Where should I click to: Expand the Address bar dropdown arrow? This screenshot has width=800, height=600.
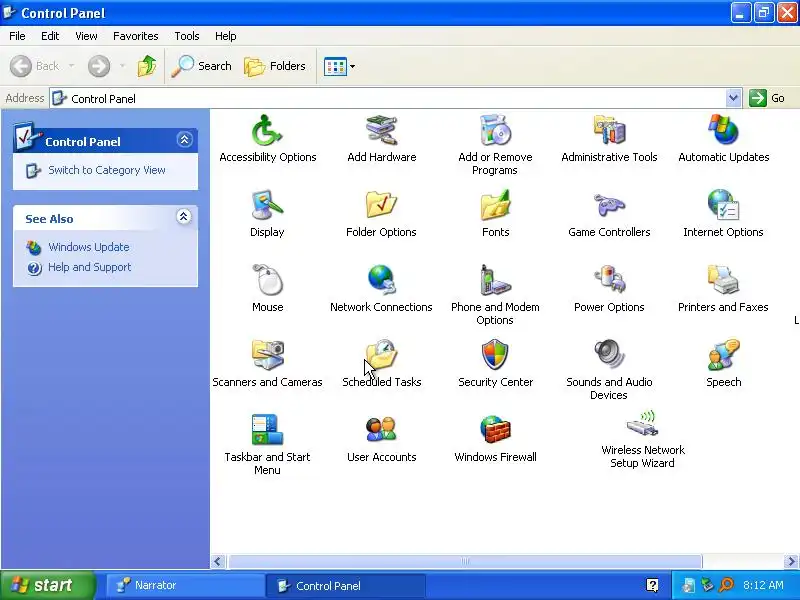(733, 98)
